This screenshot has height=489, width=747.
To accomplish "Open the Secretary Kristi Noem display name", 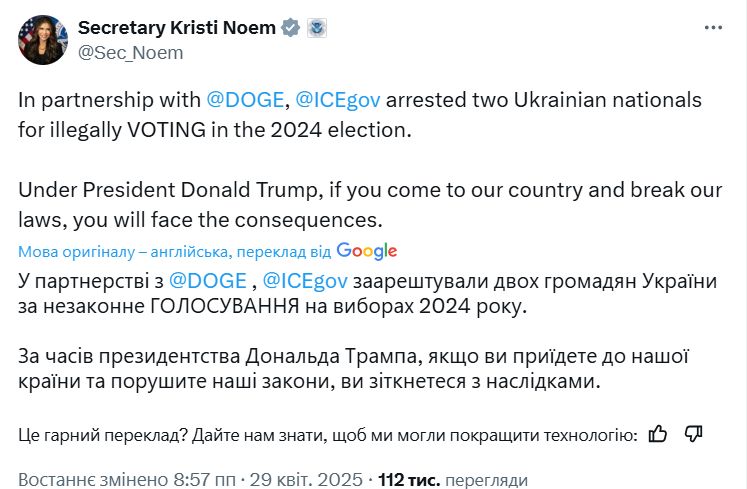I will [176, 28].
